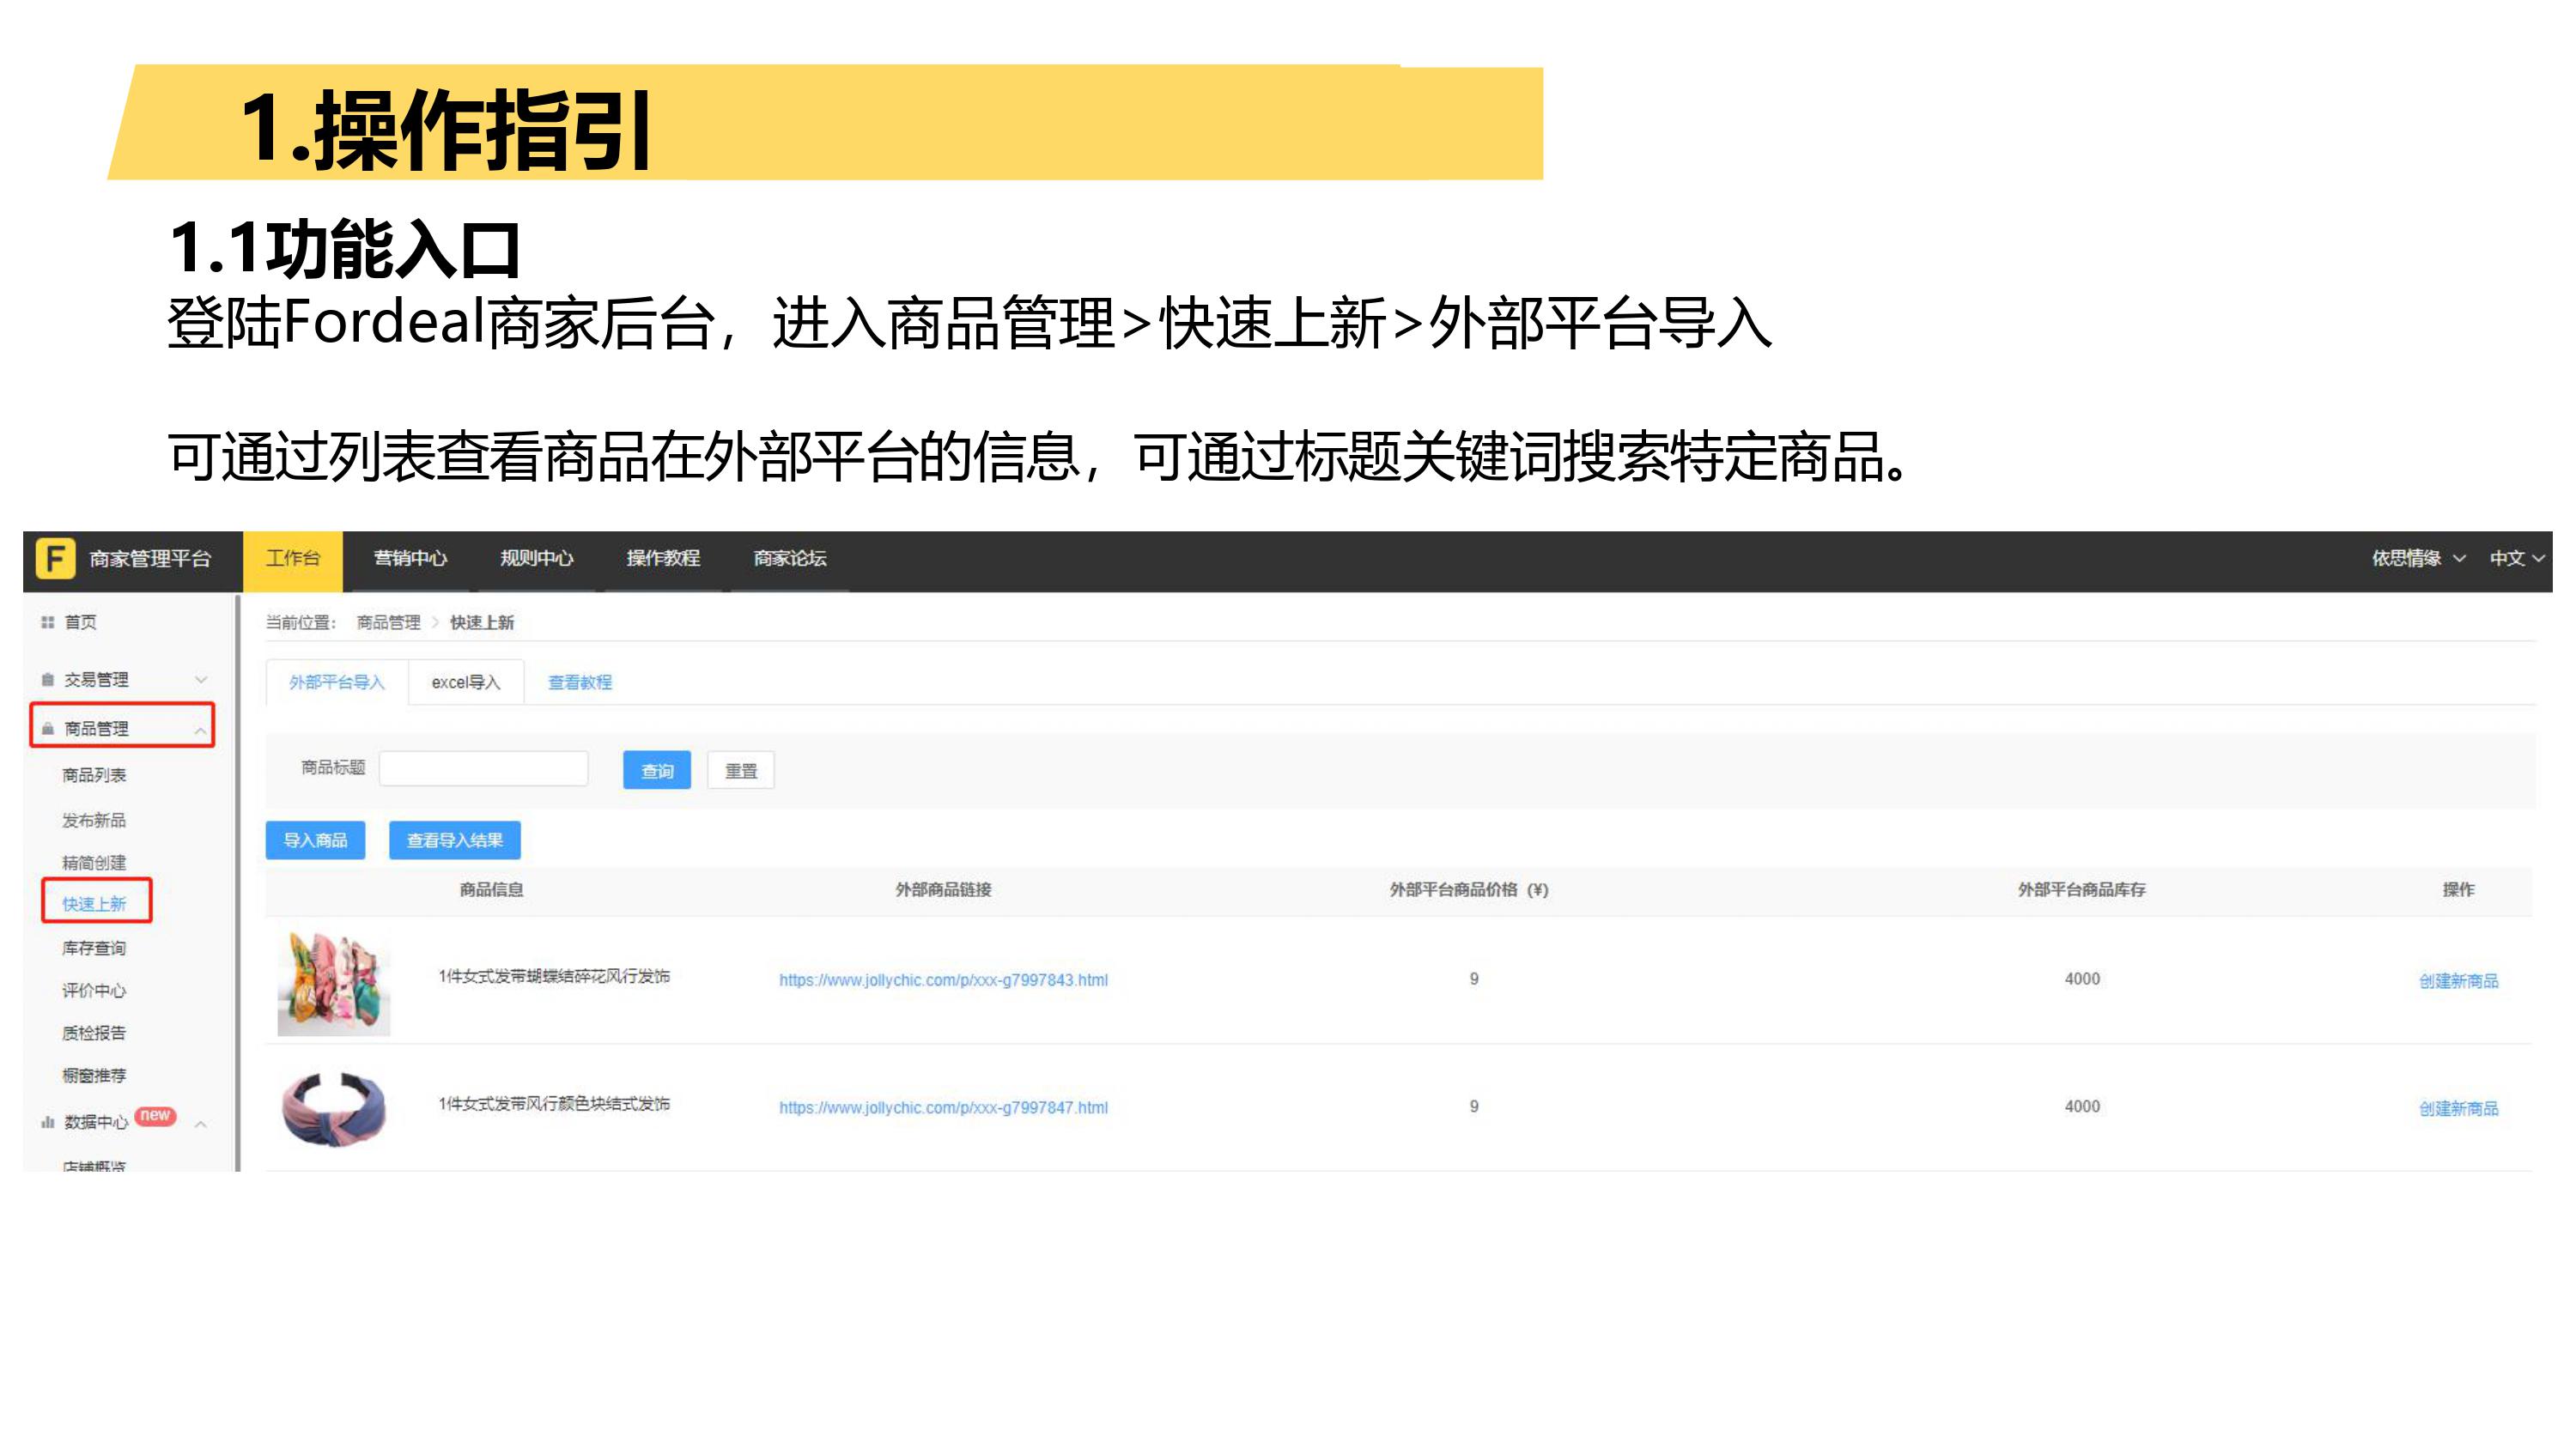Screen dimensions: 2576x1449
Task: Click the 商品信息 column header
Action: 491,890
